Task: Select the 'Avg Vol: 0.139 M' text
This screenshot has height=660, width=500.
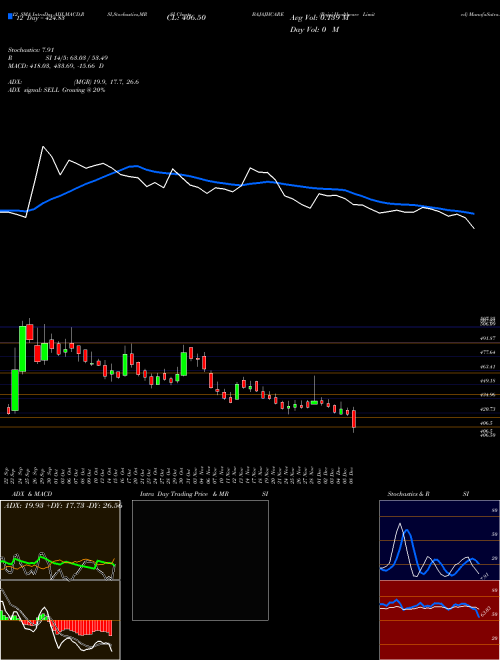Action: tap(319, 18)
